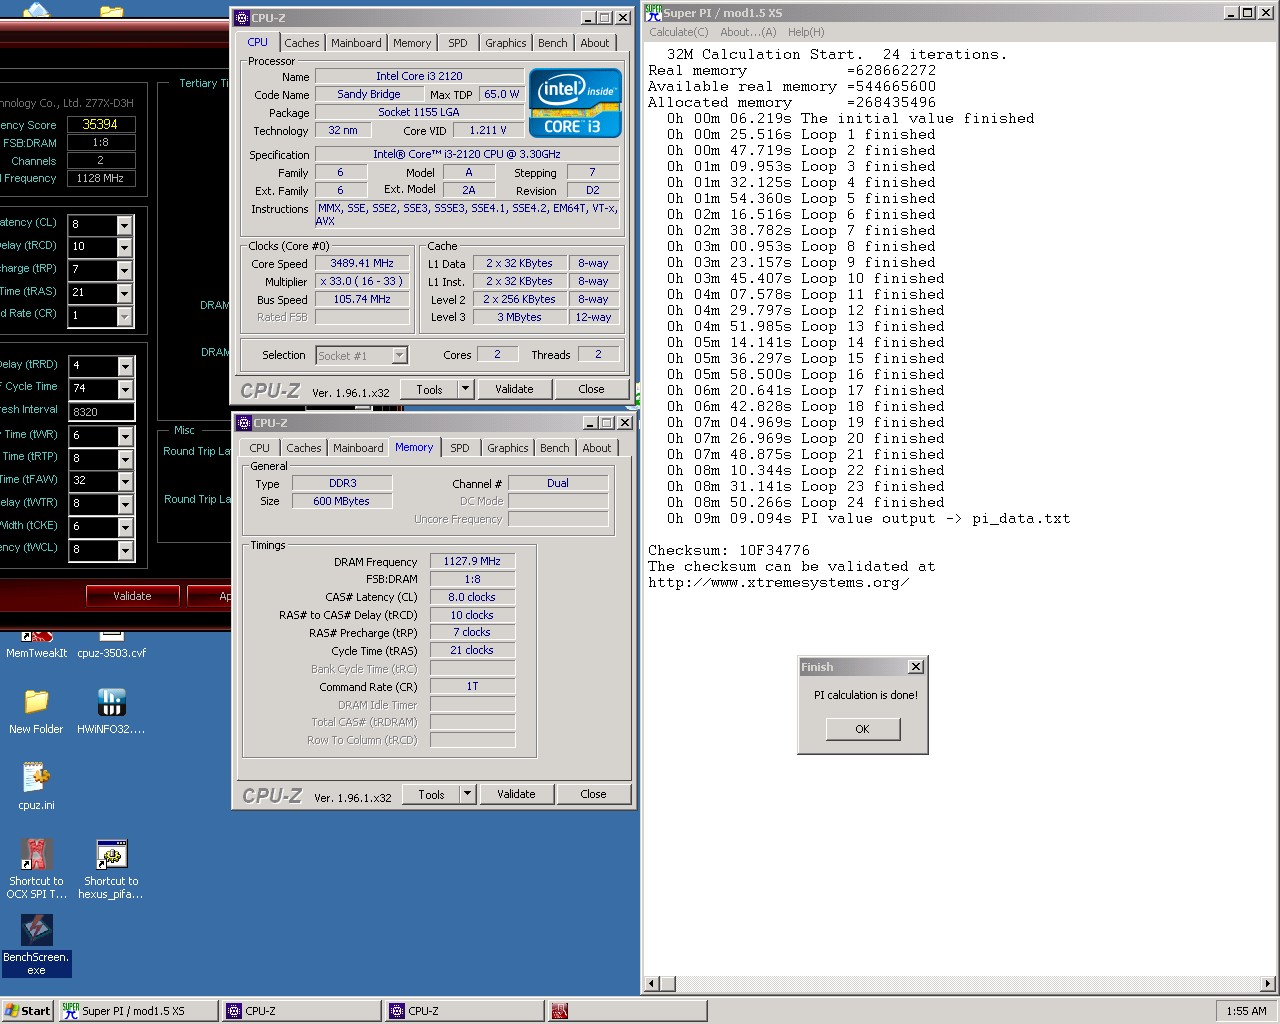Image resolution: width=1280 pixels, height=1024 pixels.
Task: Open the tWTR dropdown showing 8
Action: point(125,504)
